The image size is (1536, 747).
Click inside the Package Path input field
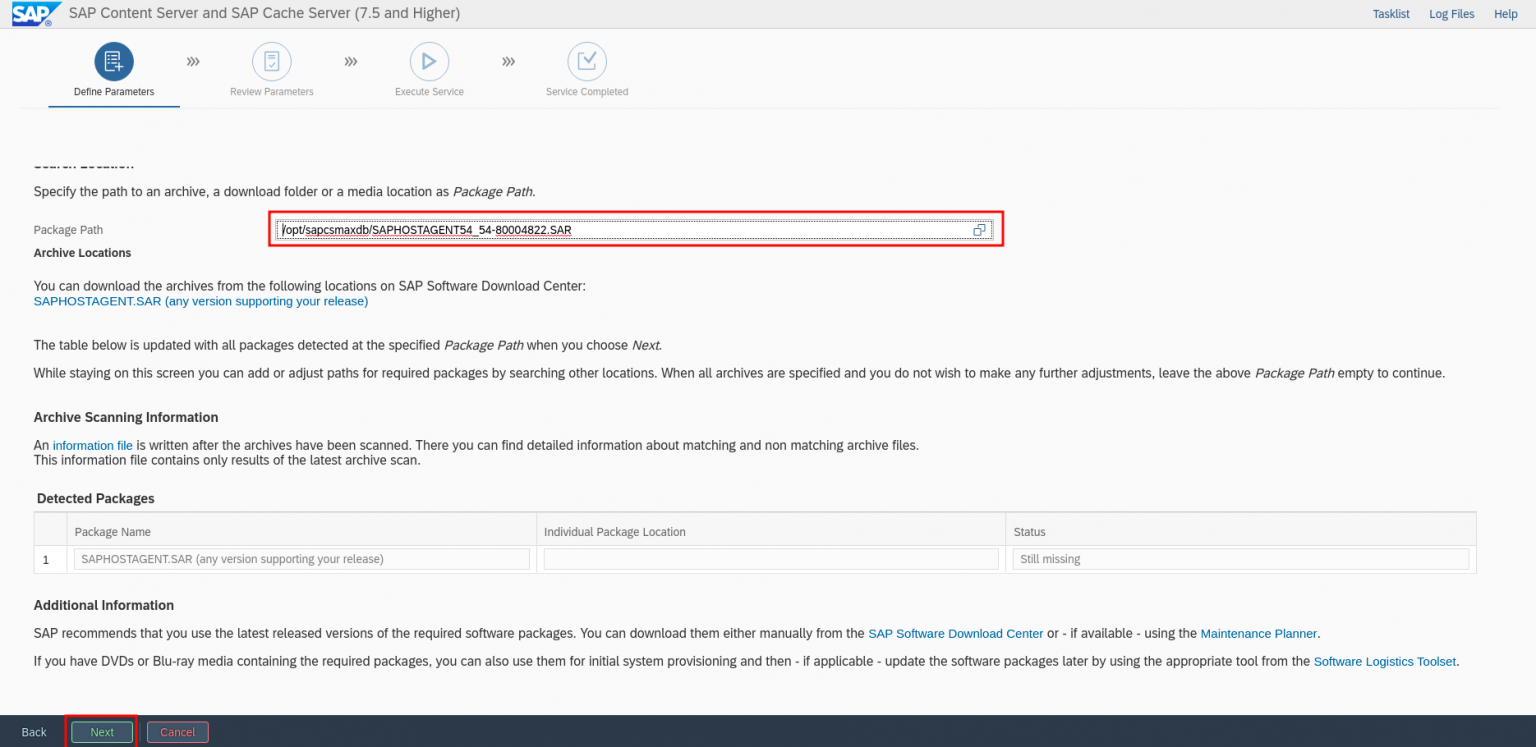pos(620,230)
